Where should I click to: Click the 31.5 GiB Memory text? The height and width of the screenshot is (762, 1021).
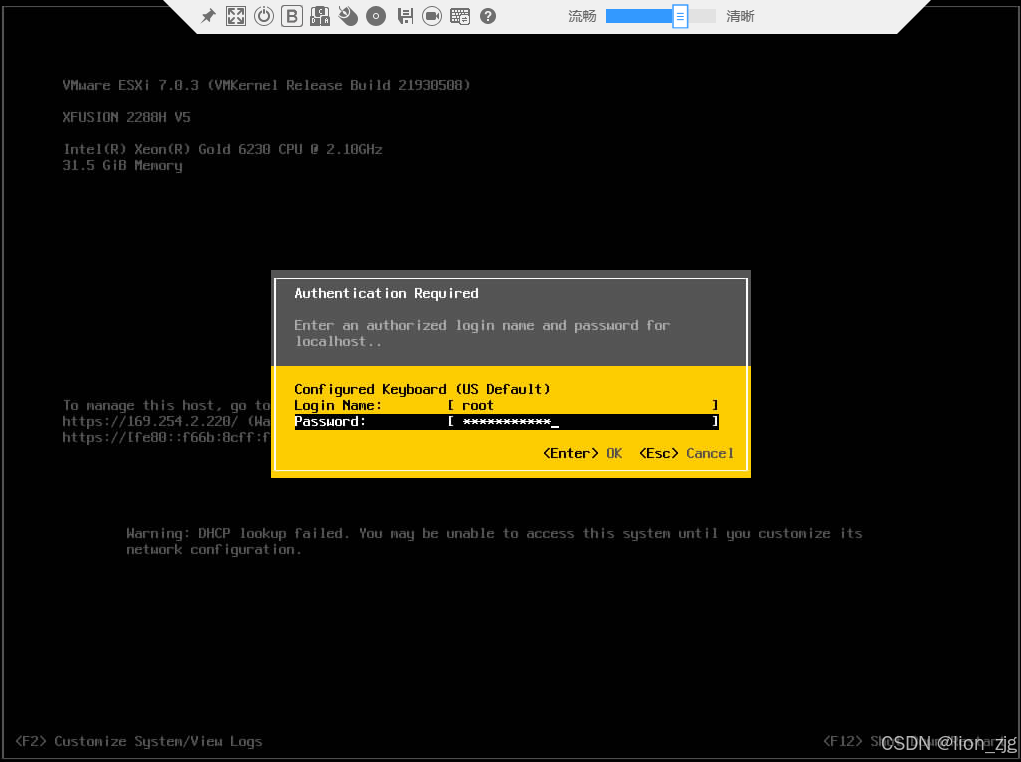(122, 165)
